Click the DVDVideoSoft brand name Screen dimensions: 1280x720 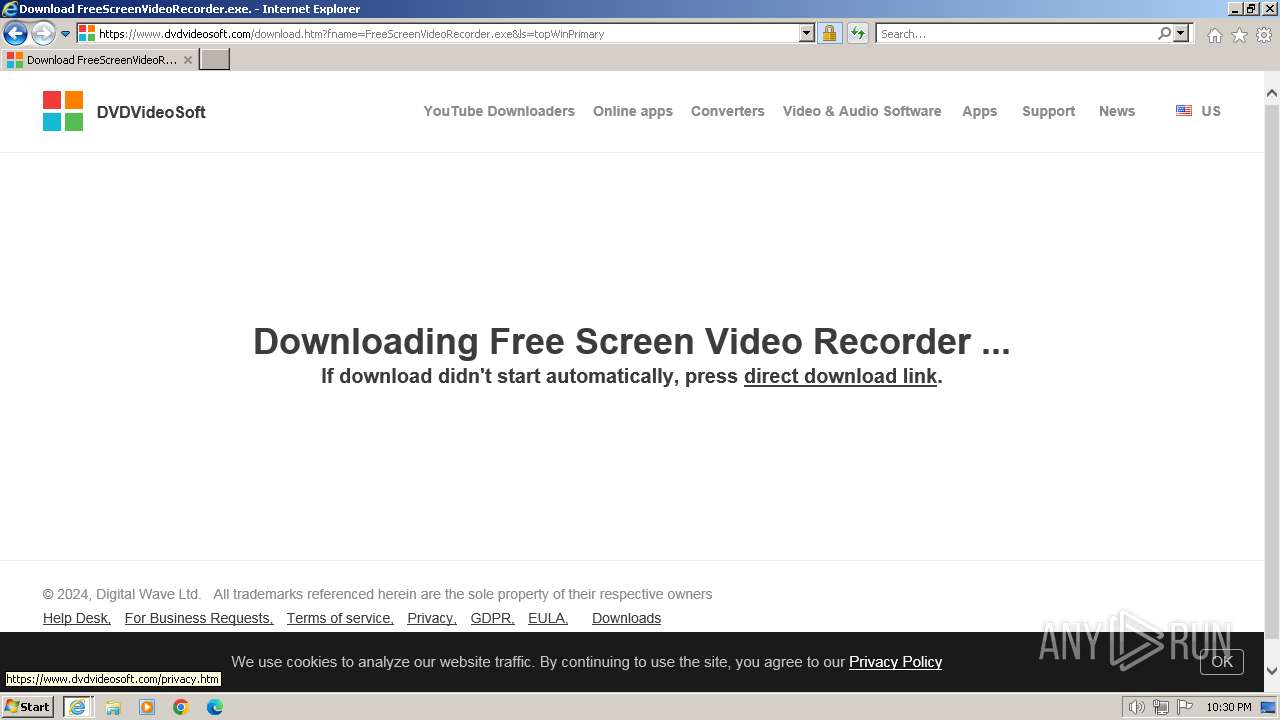151,112
